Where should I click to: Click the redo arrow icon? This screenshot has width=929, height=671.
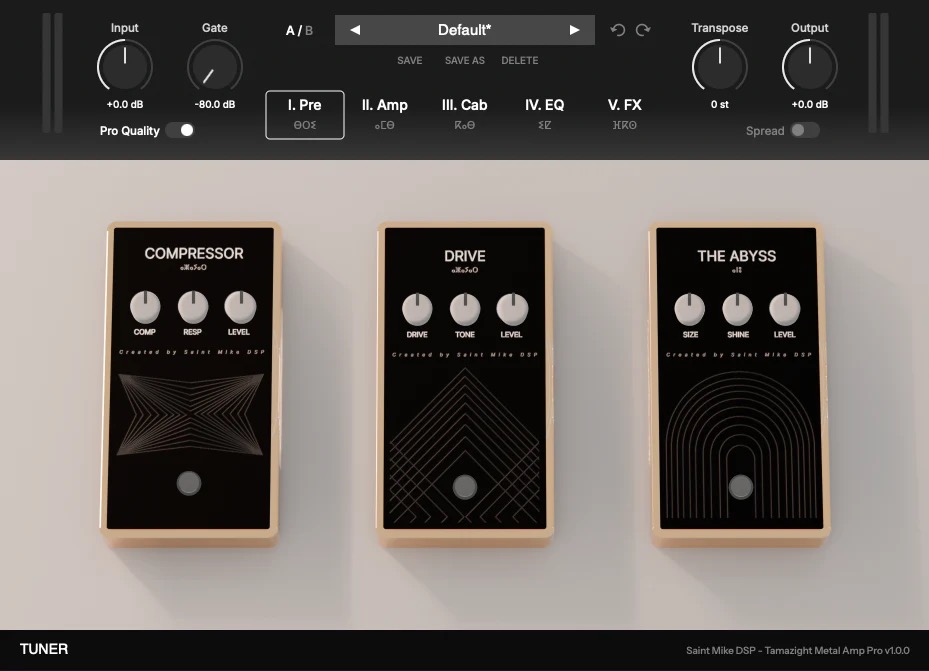pyautogui.click(x=643, y=30)
